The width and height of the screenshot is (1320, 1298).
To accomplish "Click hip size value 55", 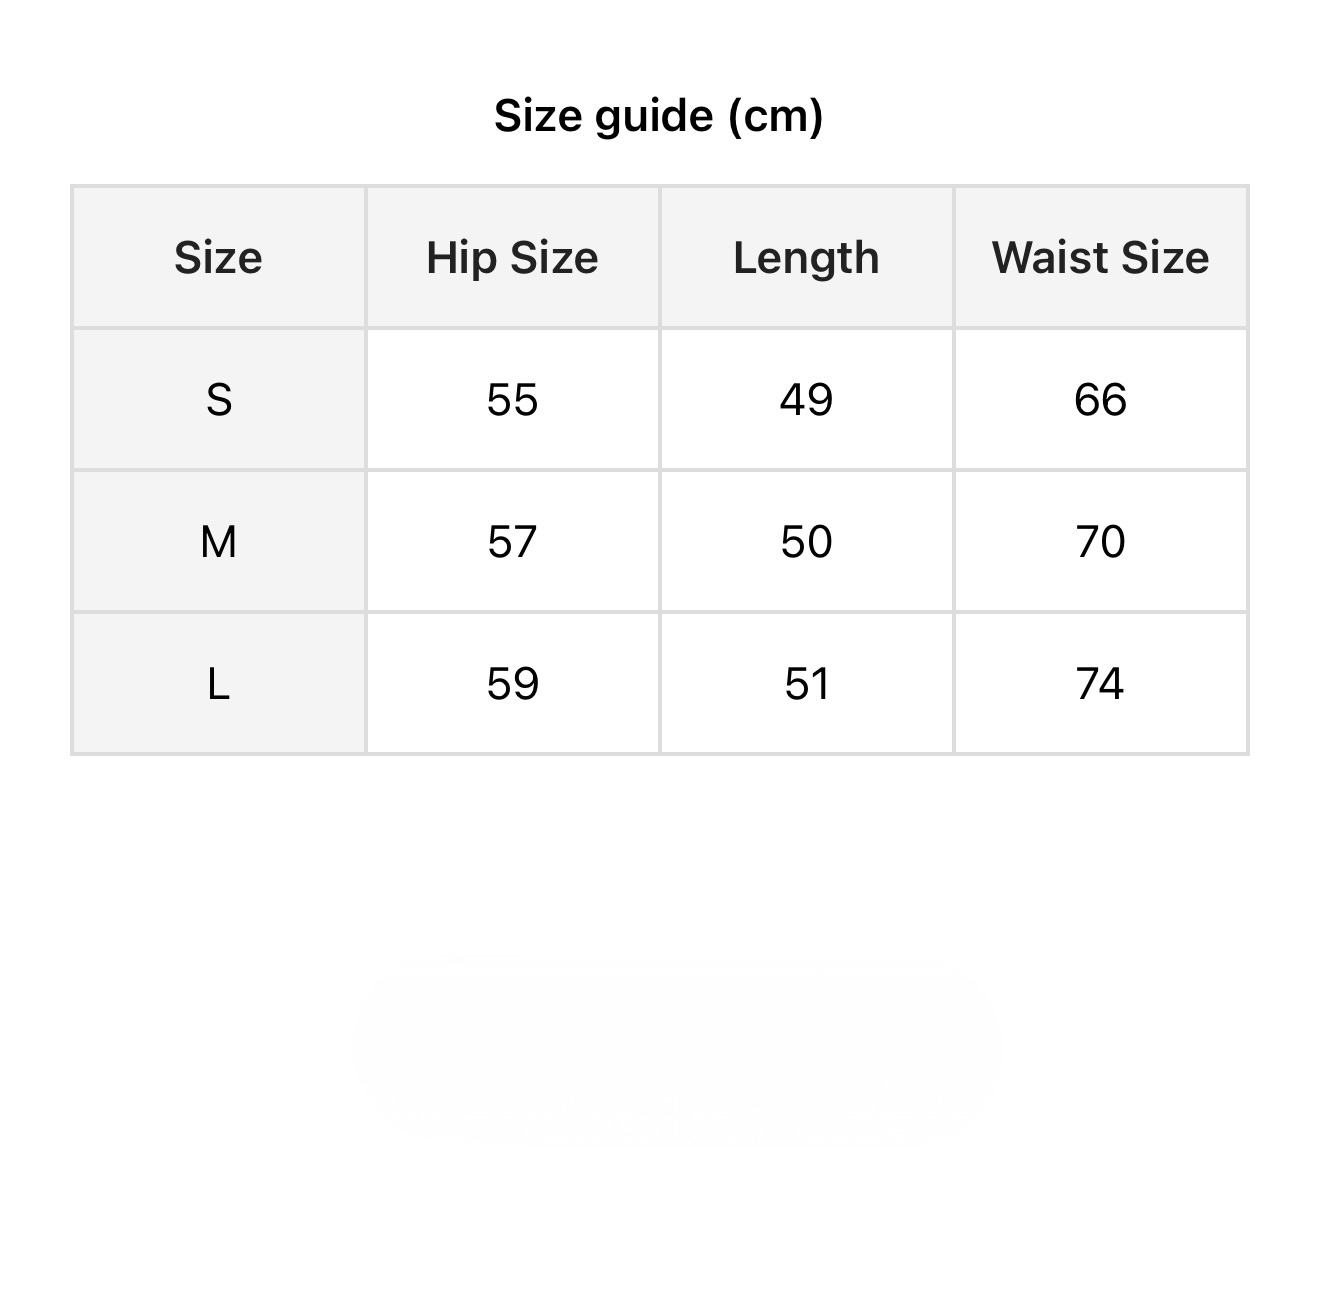I will 512,400.
